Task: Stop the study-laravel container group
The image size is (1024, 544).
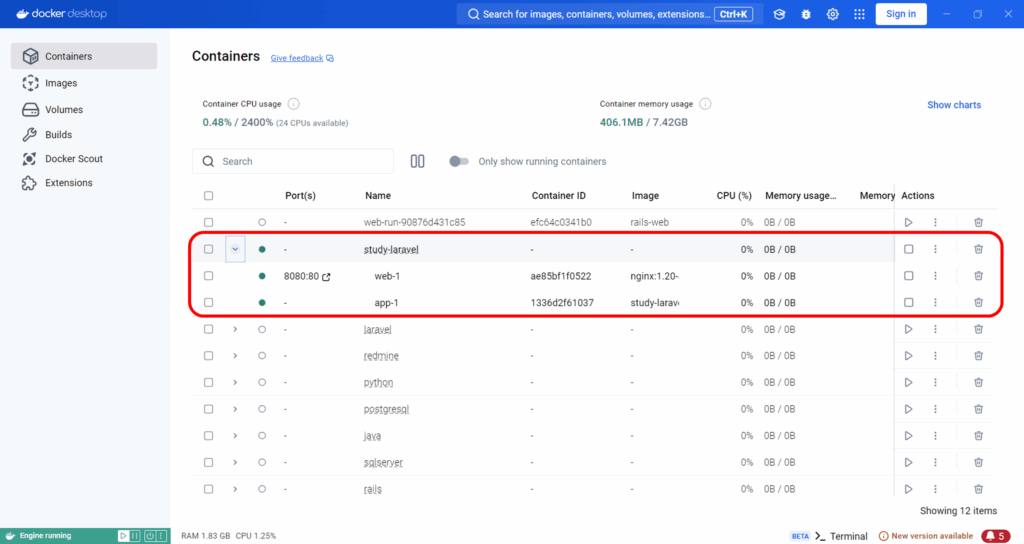Action: coord(908,249)
